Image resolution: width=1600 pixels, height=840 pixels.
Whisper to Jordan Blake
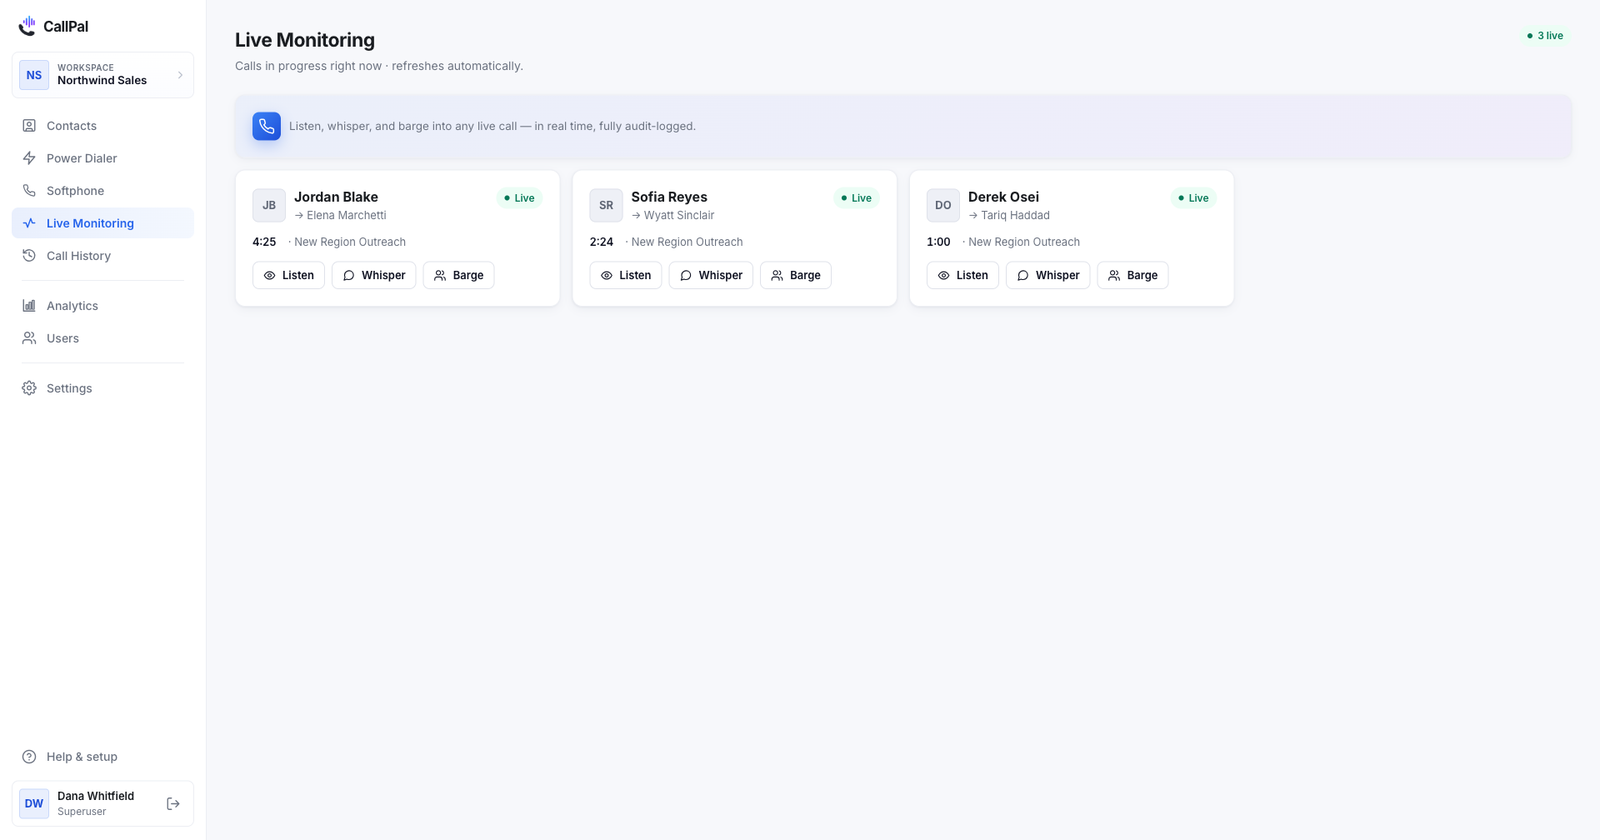click(374, 275)
